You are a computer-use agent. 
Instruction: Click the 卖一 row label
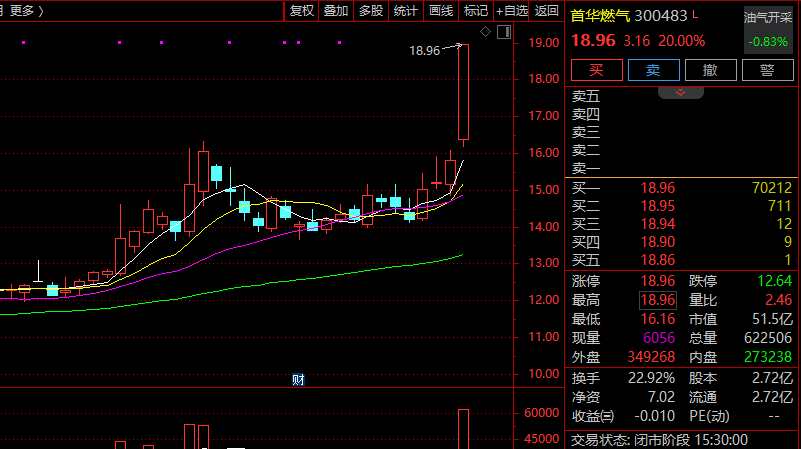point(585,168)
